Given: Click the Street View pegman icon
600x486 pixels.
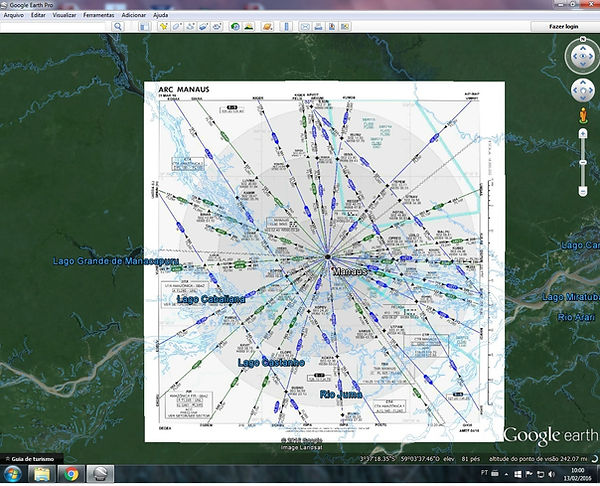Looking at the screenshot, I should click(583, 115).
